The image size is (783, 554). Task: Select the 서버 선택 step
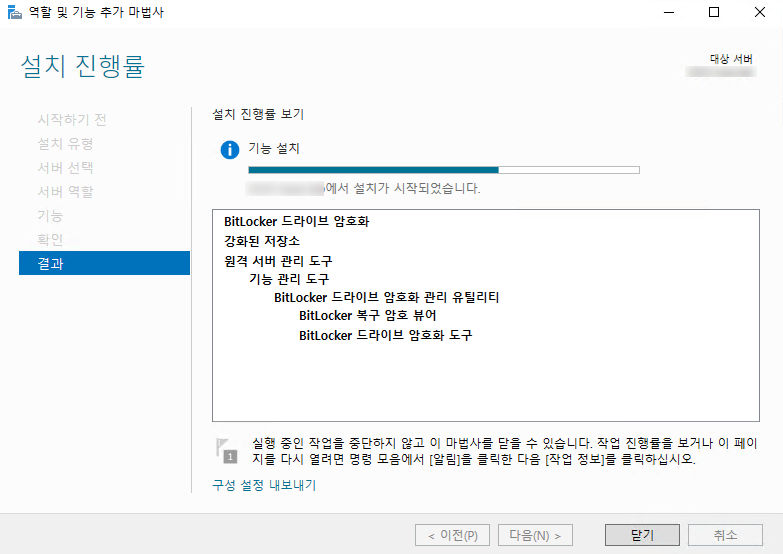pos(65,167)
